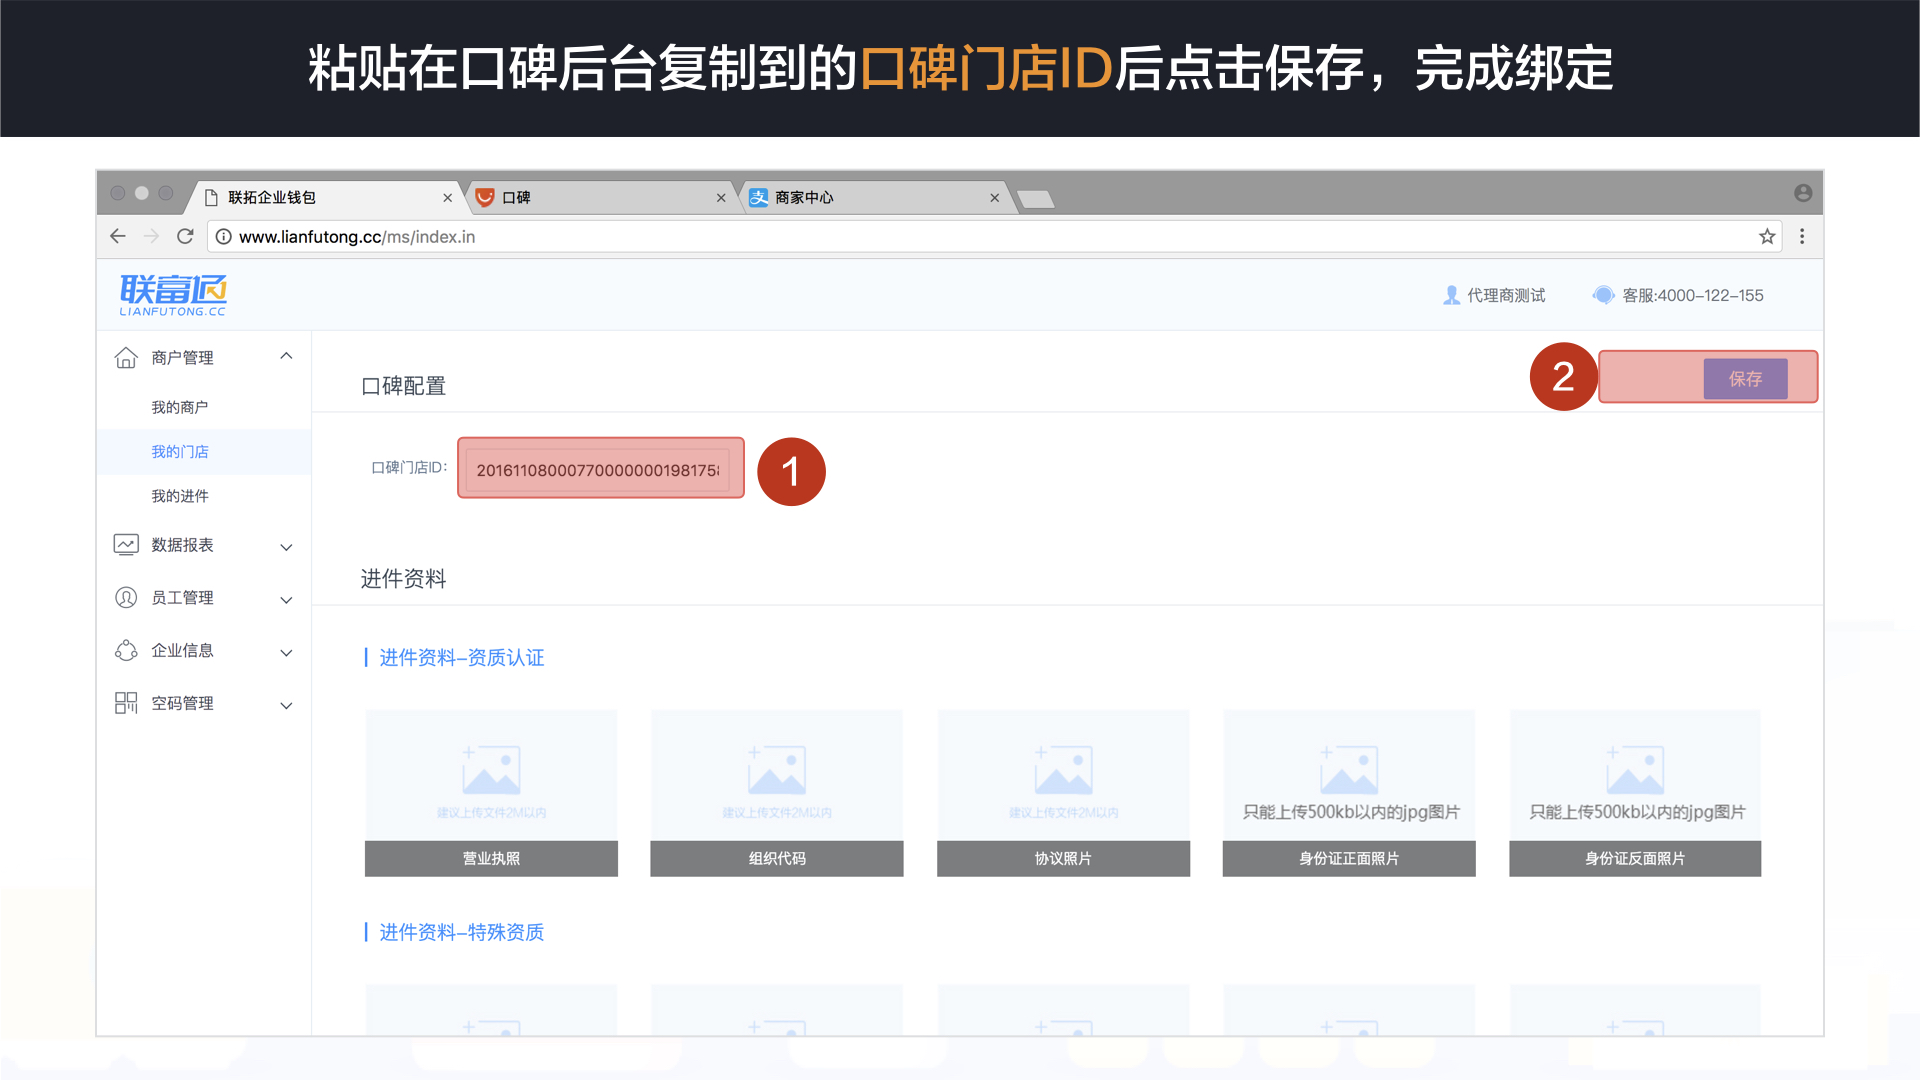Click the 数据报表 chart icon
The width and height of the screenshot is (1920, 1080).
click(126, 545)
